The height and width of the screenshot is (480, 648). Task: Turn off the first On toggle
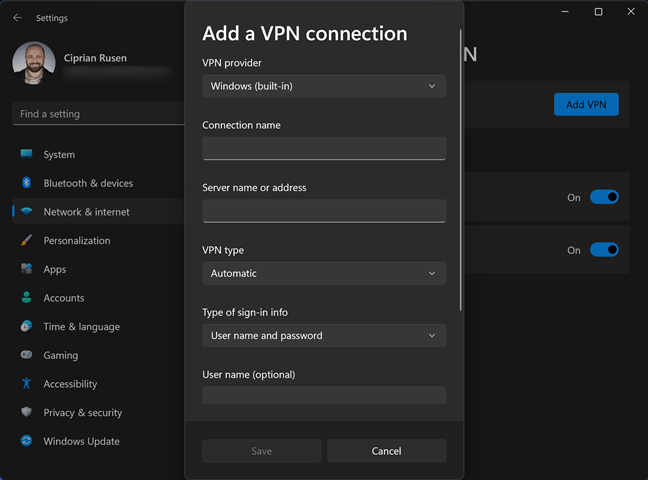point(604,197)
